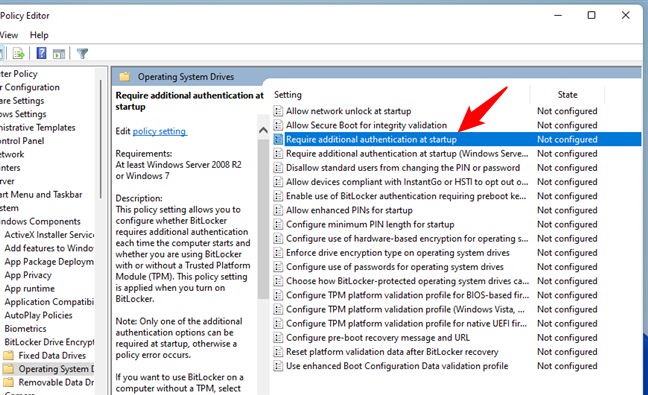
Task: Click icon beside Disallow standard users changing PIN
Action: pos(279,168)
